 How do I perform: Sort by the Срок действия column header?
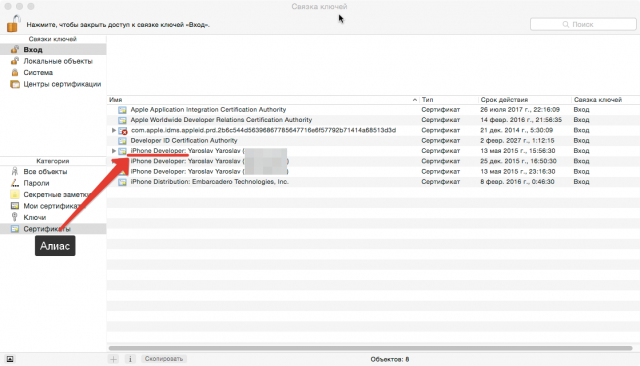point(524,100)
